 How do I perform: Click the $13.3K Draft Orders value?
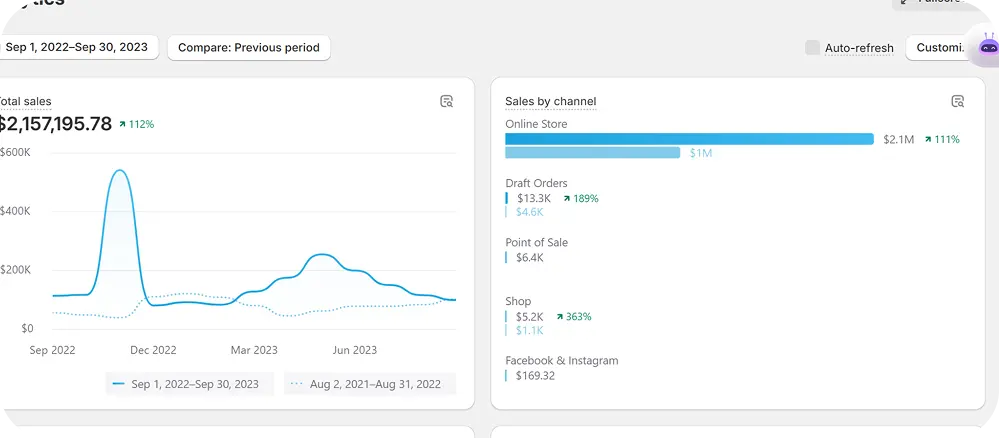click(x=534, y=198)
